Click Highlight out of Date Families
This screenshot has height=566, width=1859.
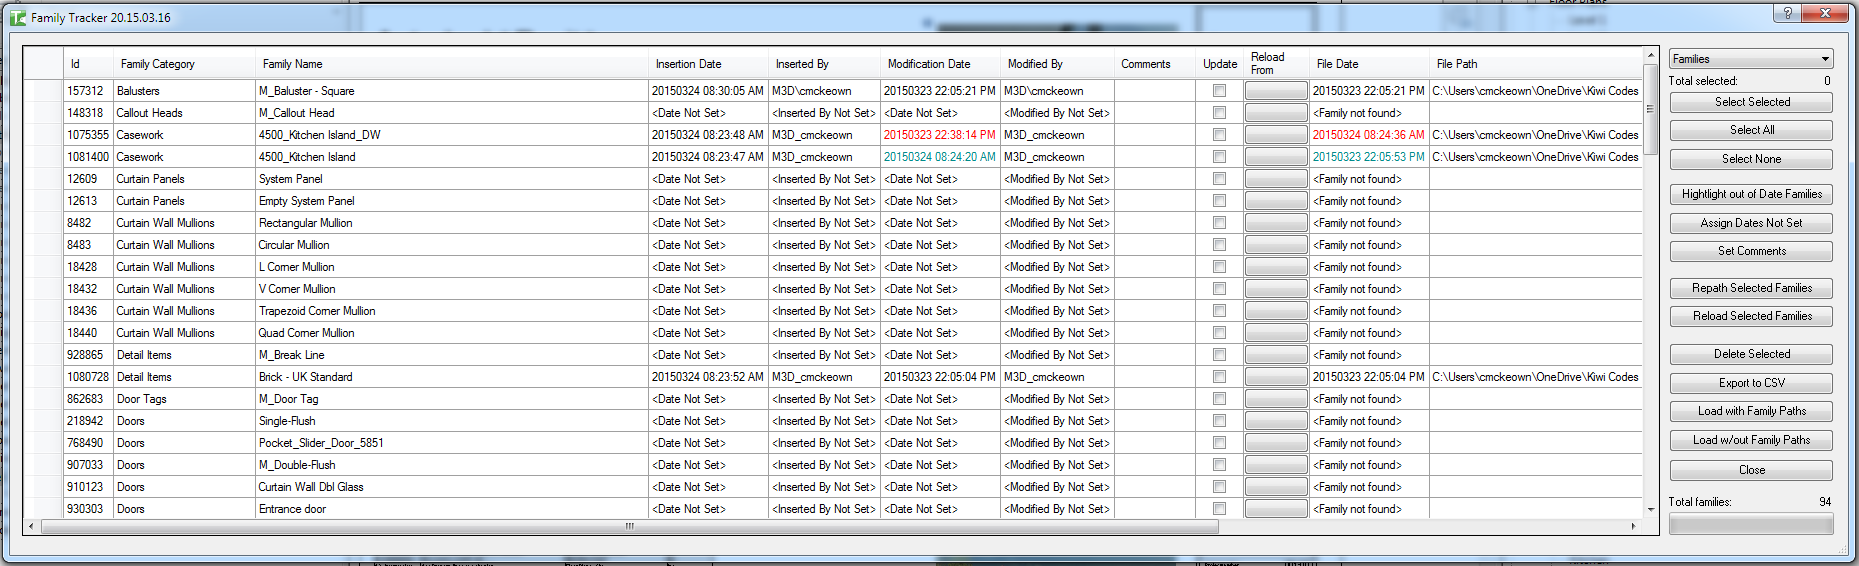[x=1751, y=194]
